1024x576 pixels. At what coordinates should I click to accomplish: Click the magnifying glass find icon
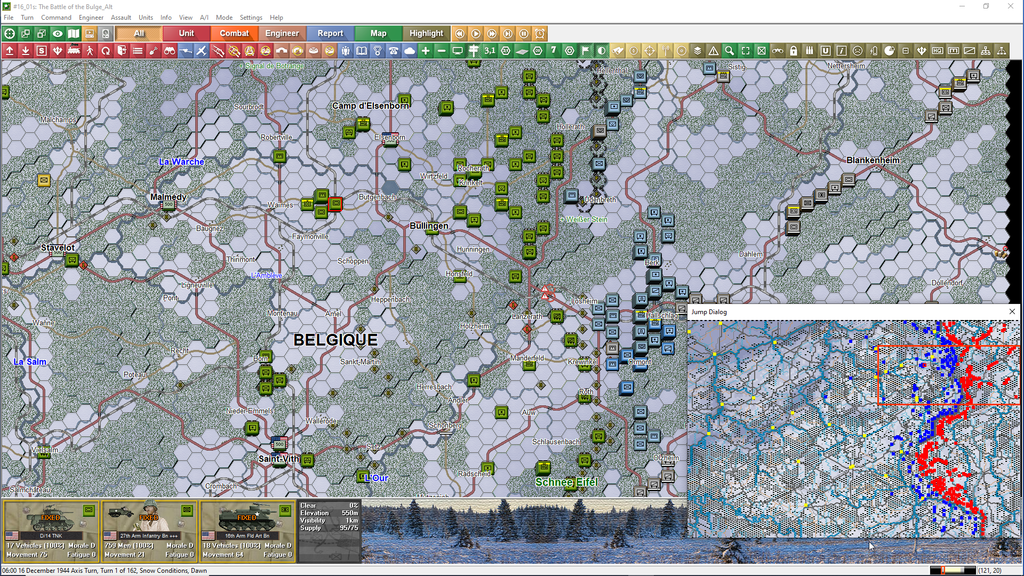point(729,50)
